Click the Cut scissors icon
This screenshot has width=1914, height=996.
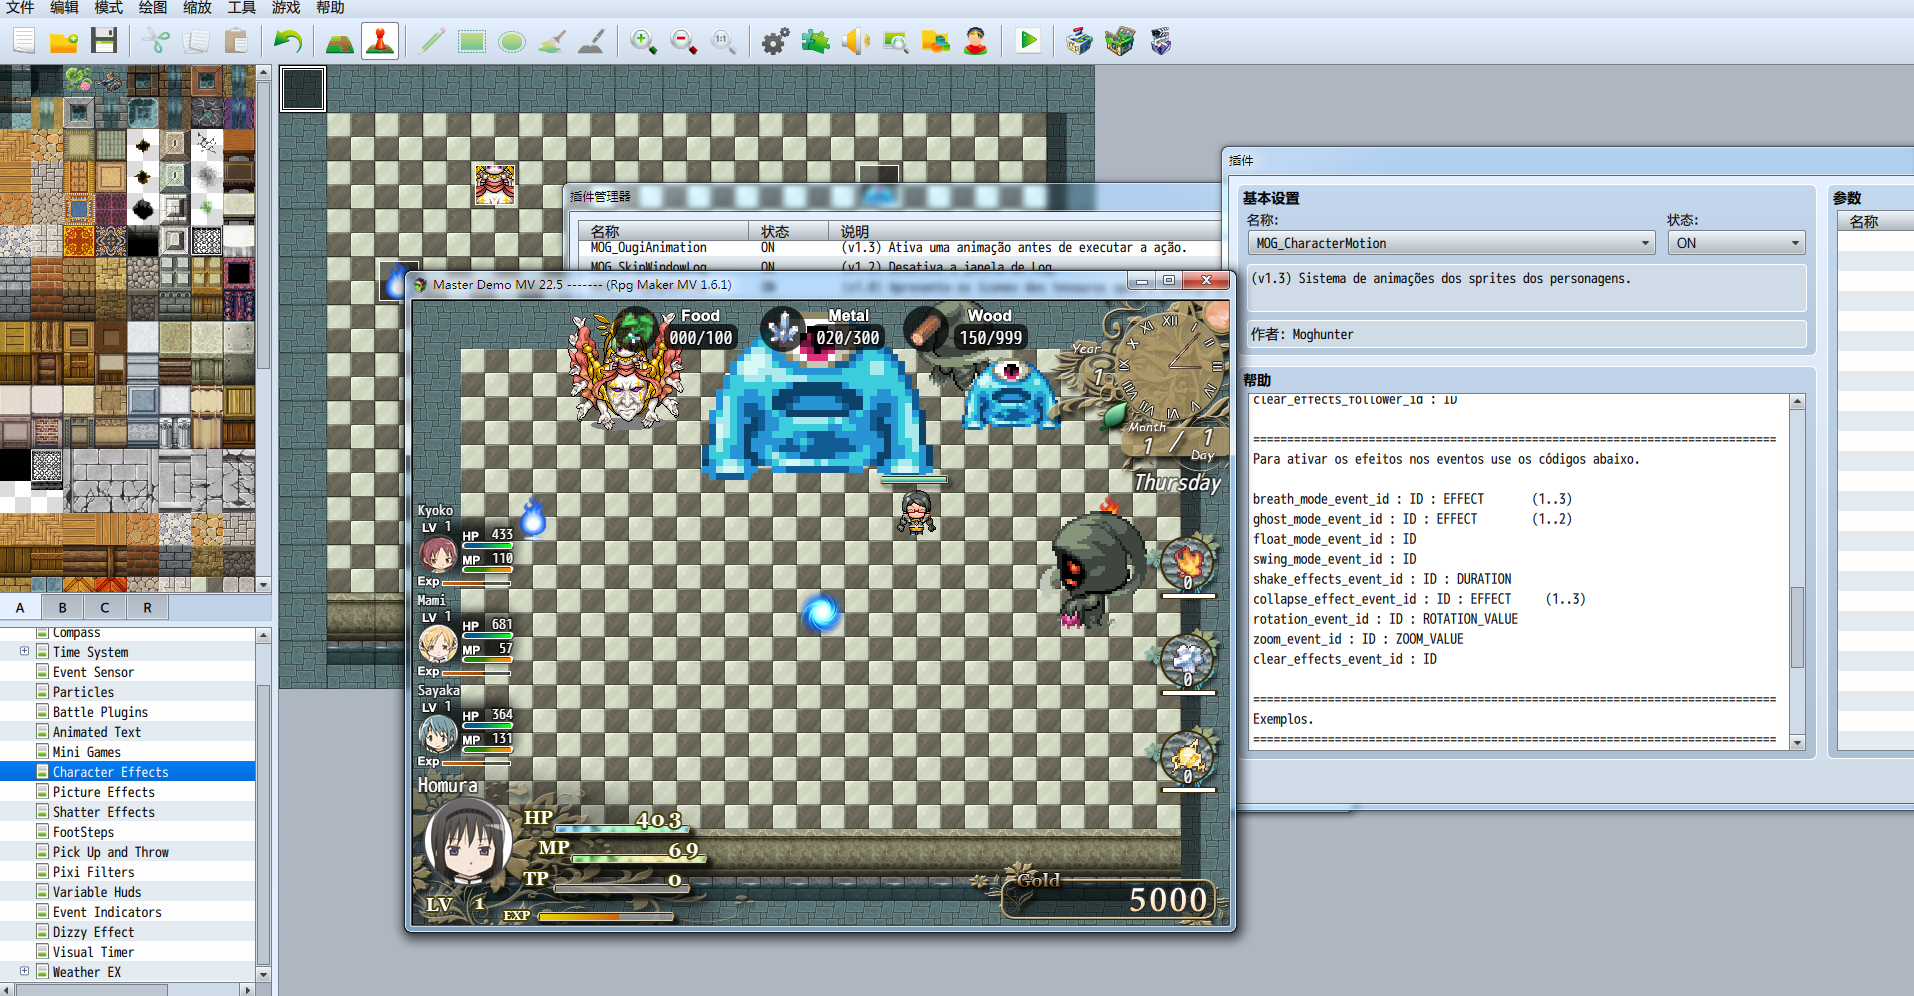click(156, 41)
